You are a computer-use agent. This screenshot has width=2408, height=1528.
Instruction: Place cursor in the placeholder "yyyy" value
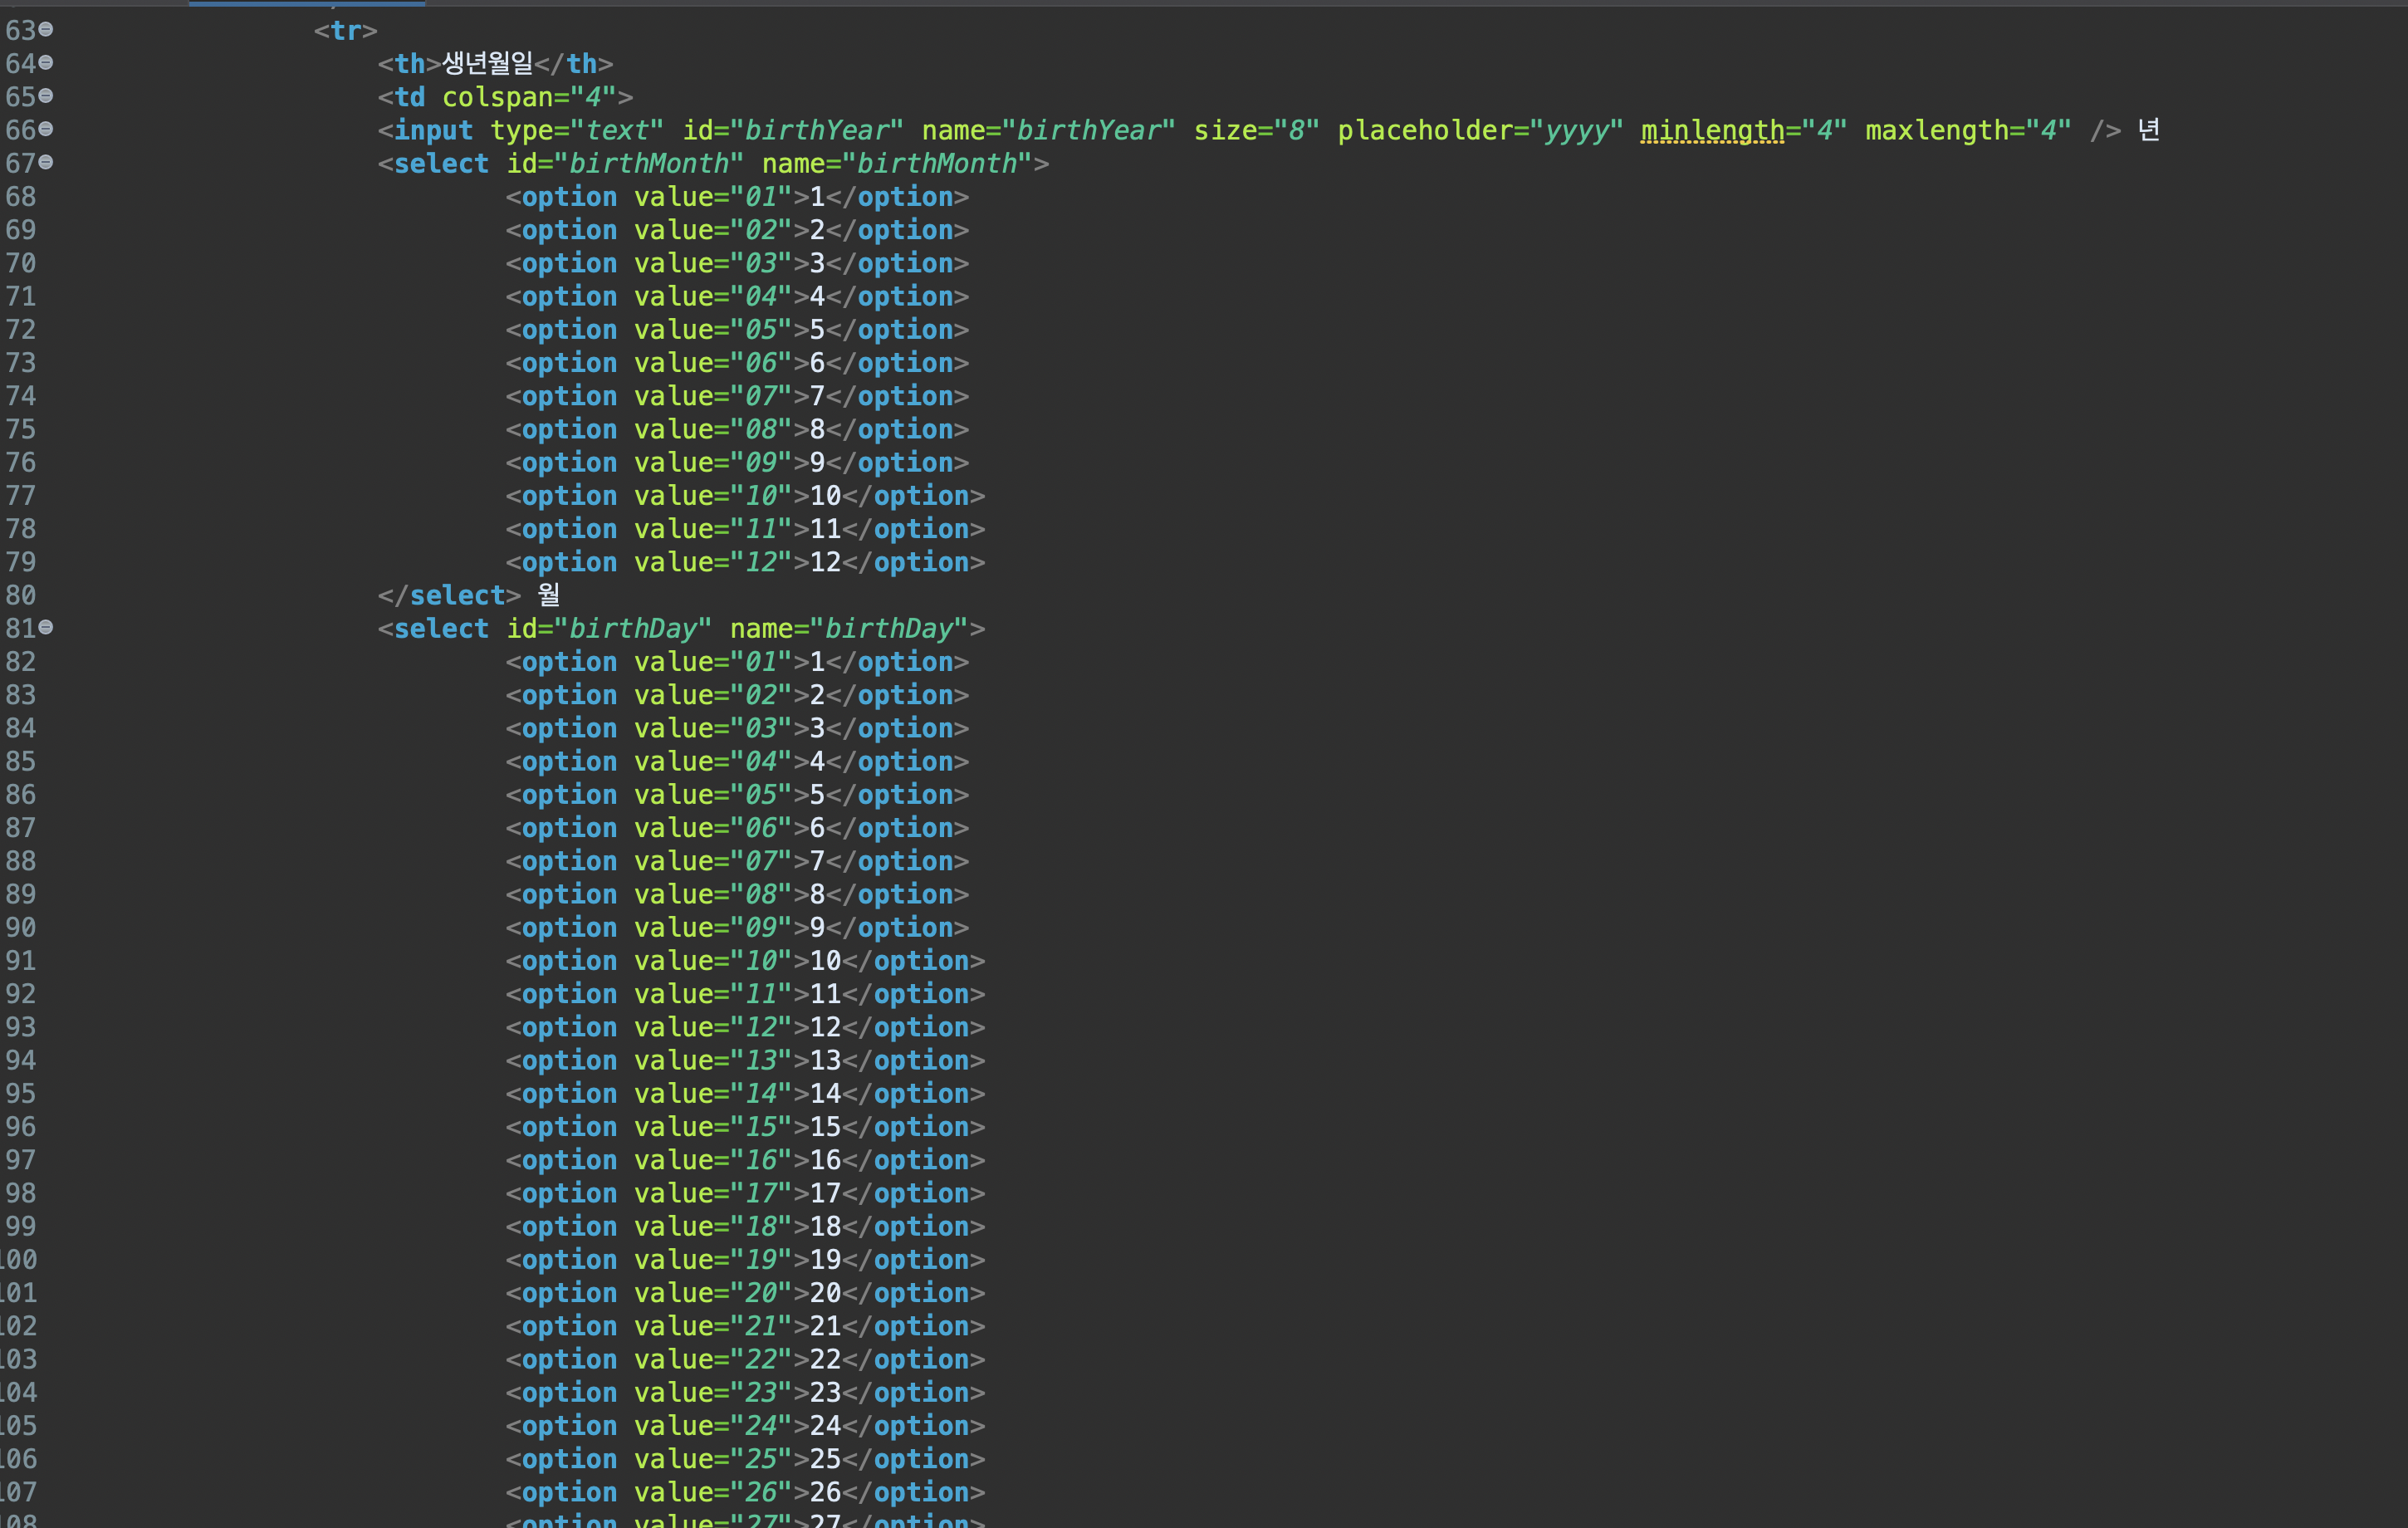[1577, 130]
